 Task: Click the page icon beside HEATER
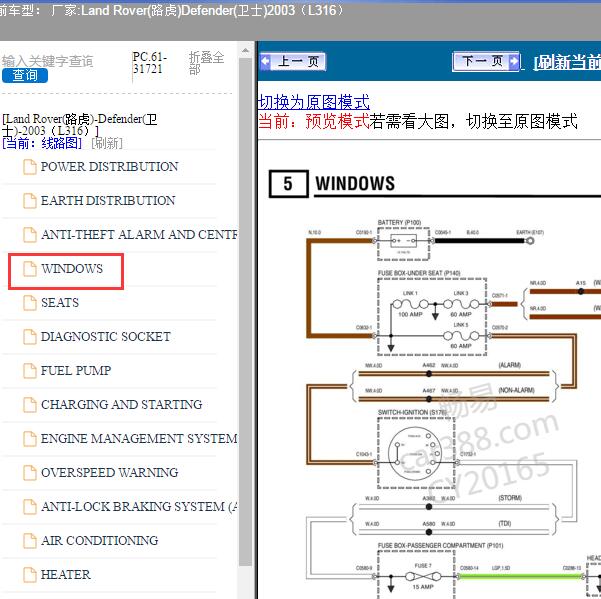(30, 574)
